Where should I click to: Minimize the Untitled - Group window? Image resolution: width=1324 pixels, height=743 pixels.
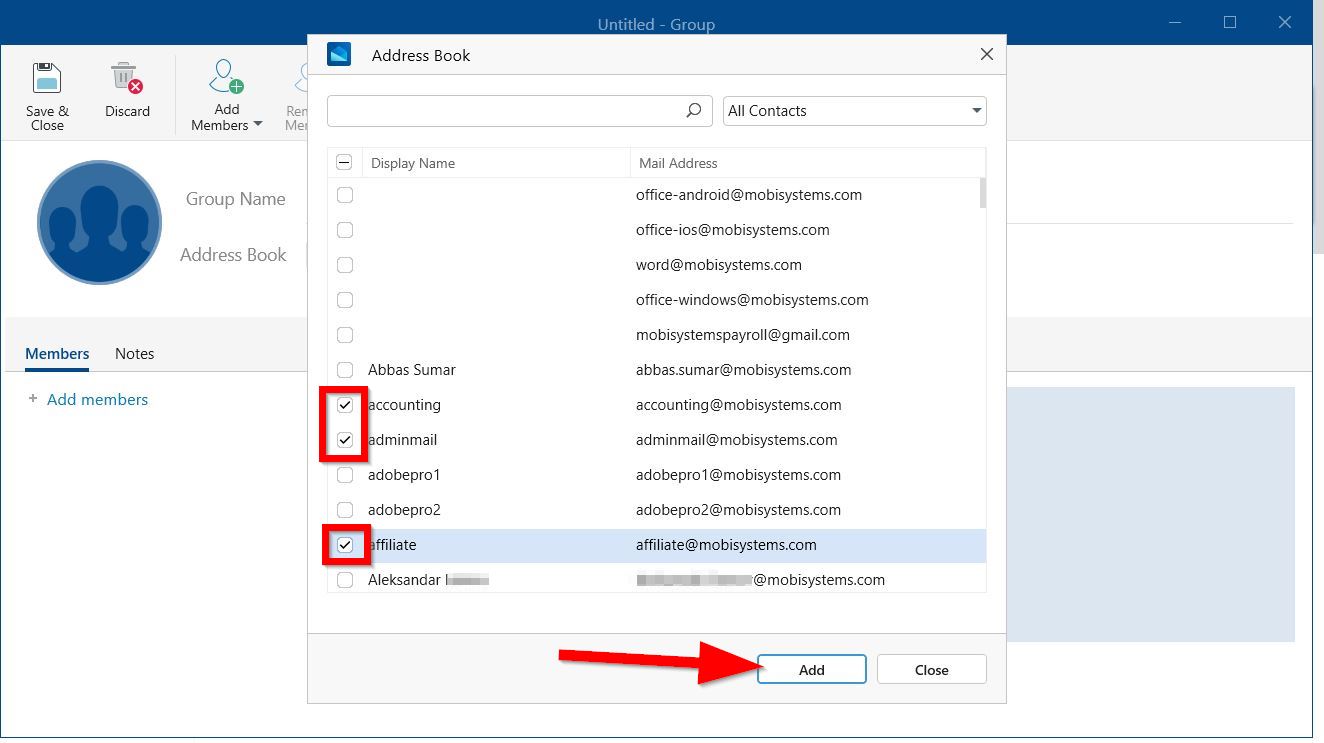tap(1175, 22)
